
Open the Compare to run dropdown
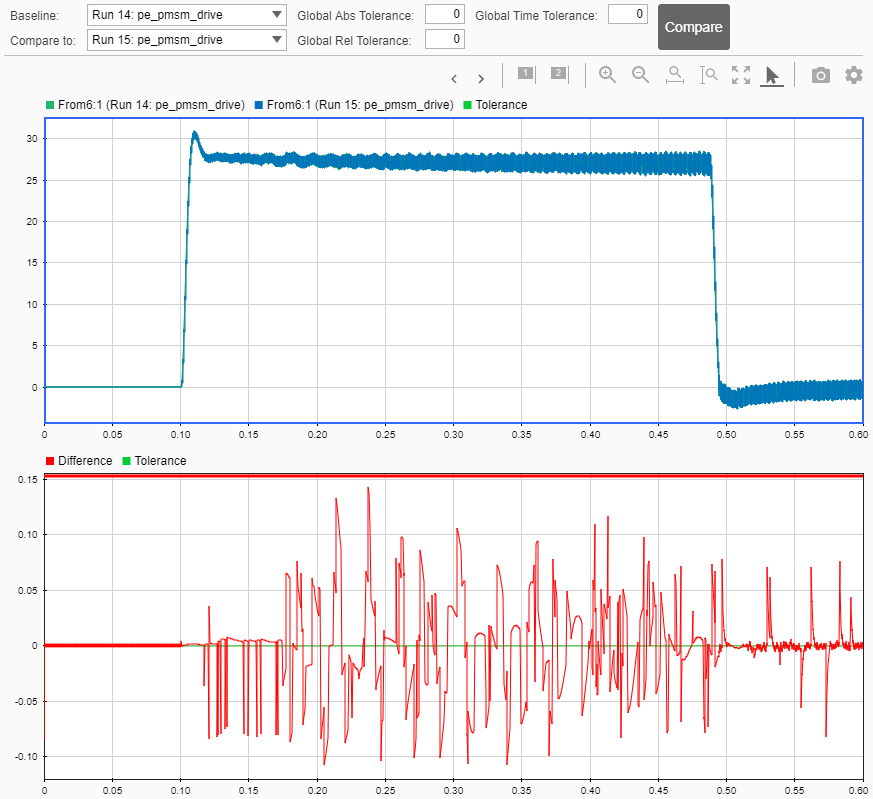(x=187, y=40)
